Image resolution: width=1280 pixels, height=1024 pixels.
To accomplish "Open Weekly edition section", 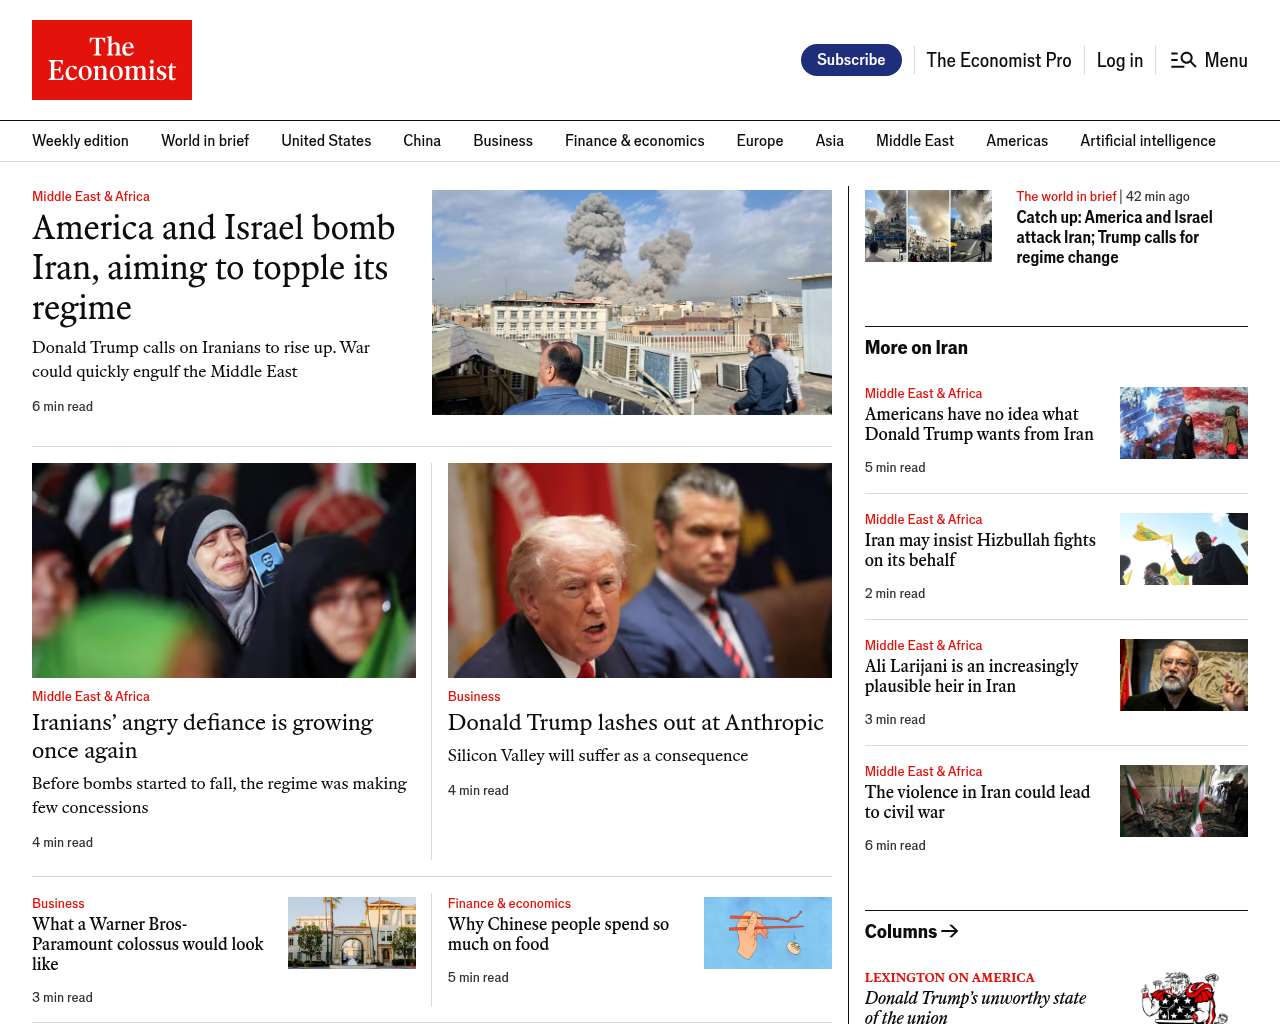I will click(x=80, y=141).
